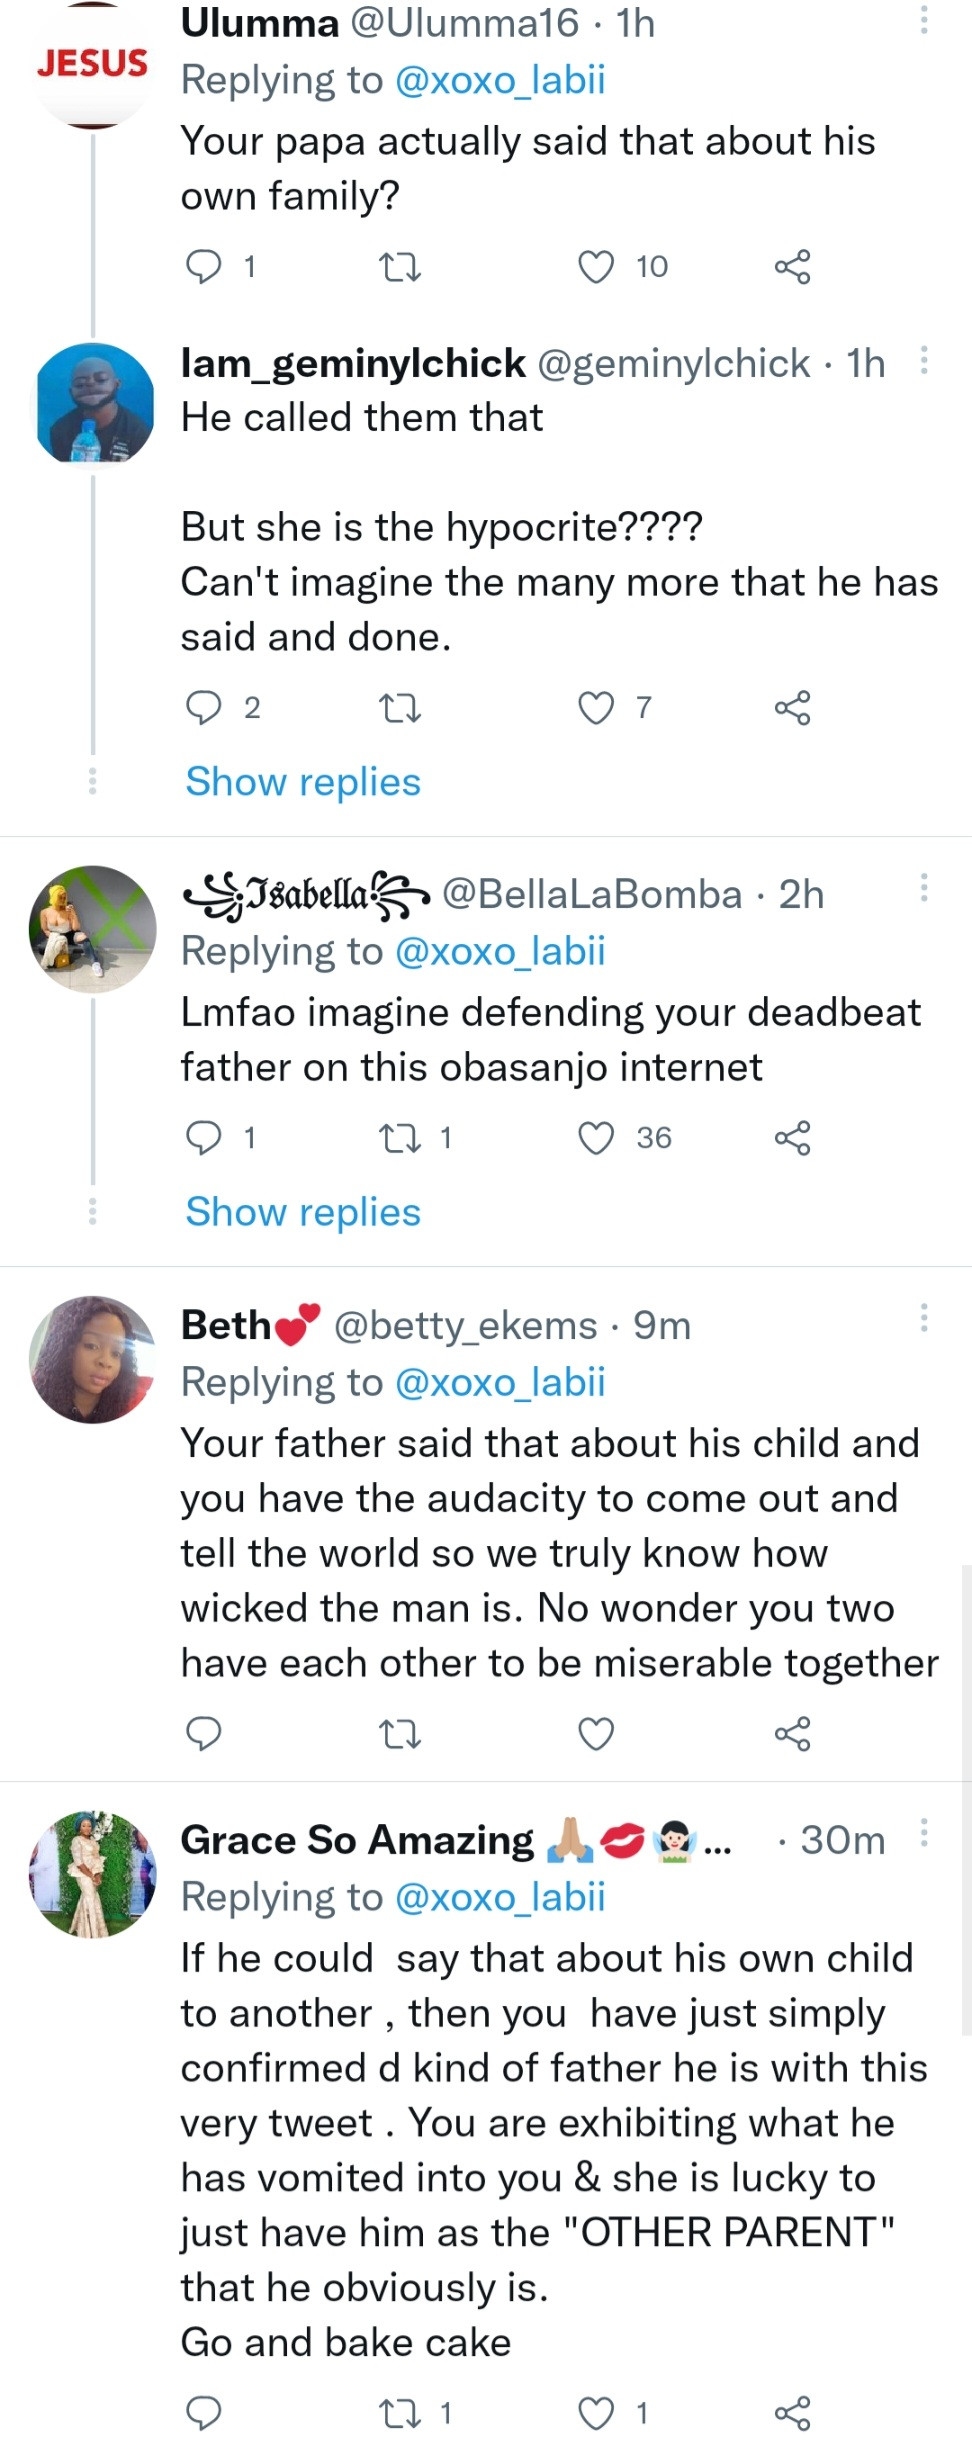Image resolution: width=972 pixels, height=2453 pixels.
Task: Share Iam_geminylchick's hypocrite tweet
Action: 792,708
